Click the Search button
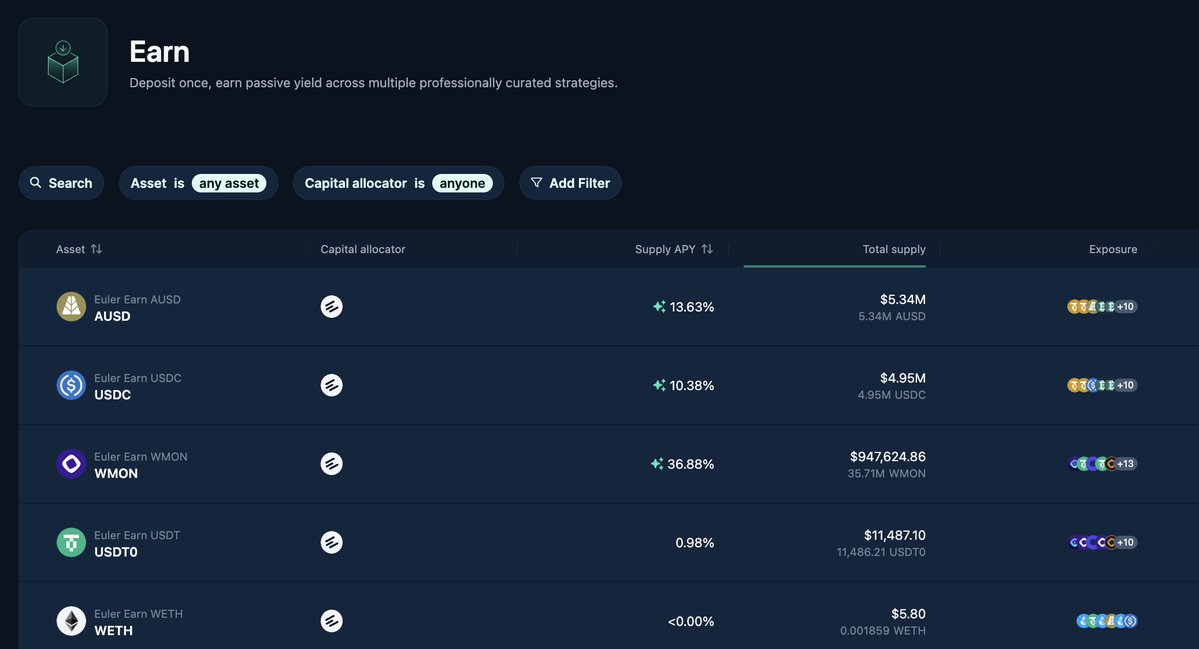Screen dimensions: 1199x649 pos(61,183)
